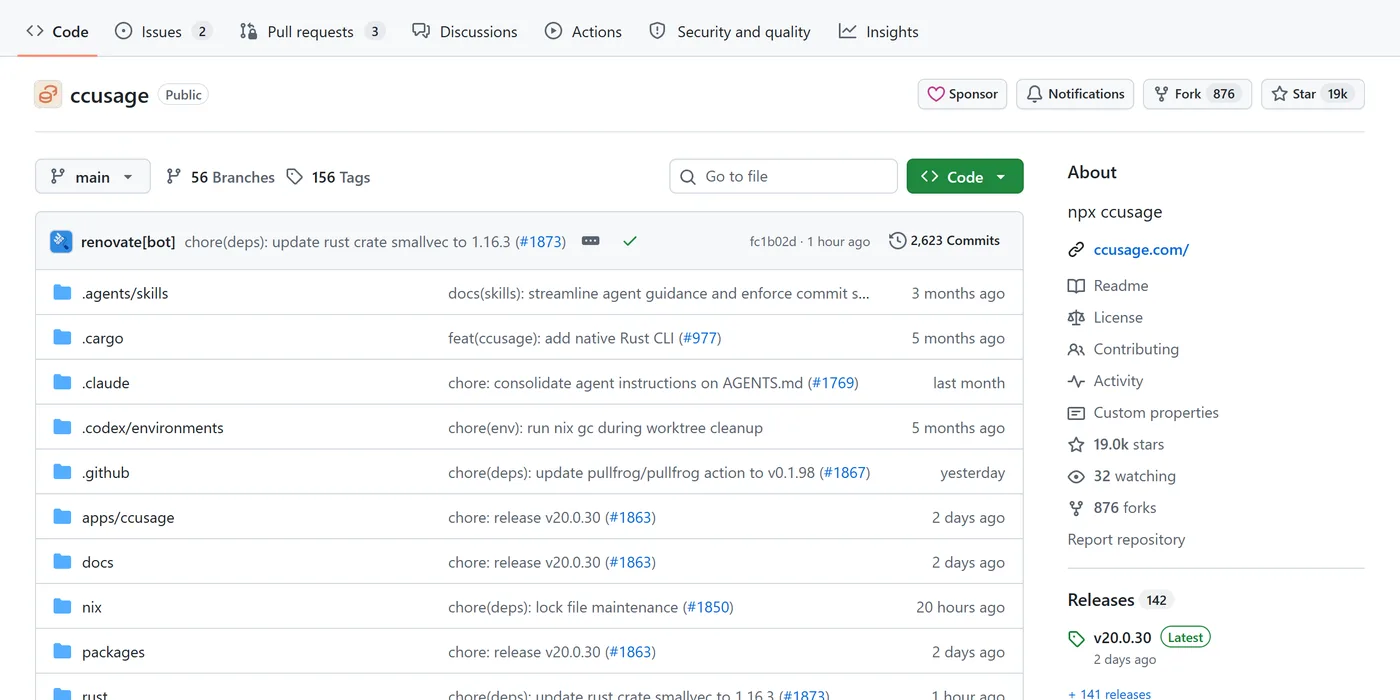Screen dimensions: 1400x700
Task: Click the tag icon beside v20.0.30
Action: coord(1076,638)
